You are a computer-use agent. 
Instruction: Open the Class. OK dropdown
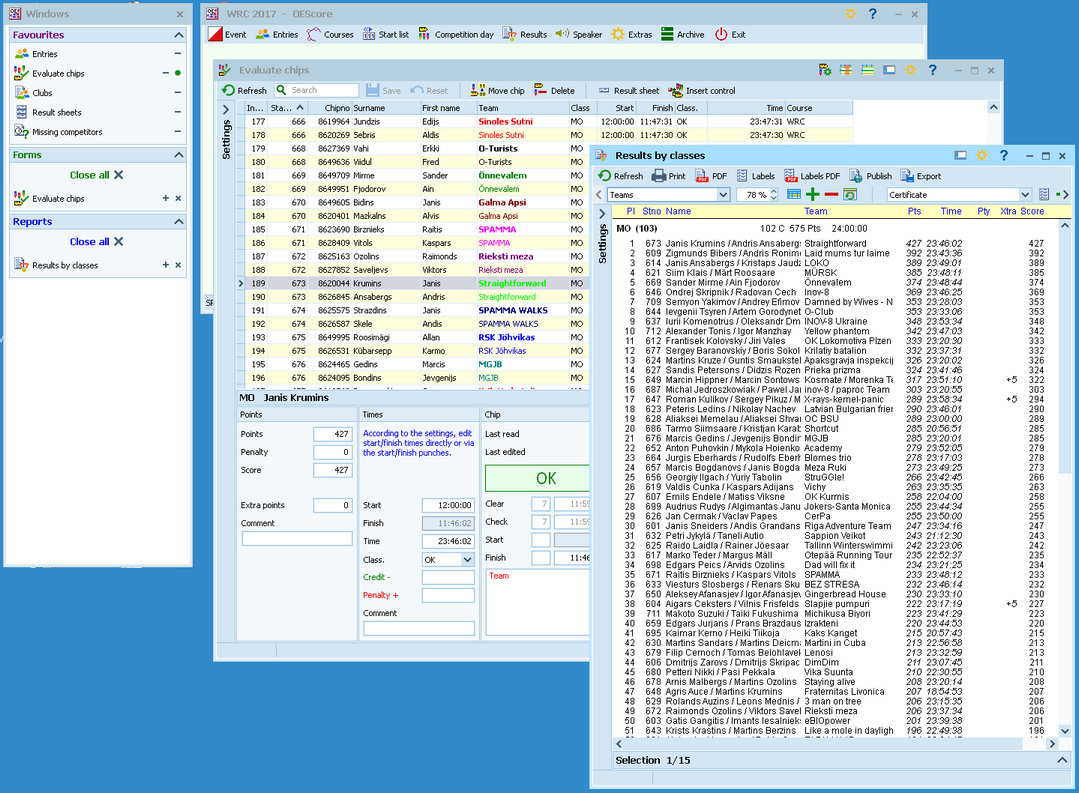[467, 560]
